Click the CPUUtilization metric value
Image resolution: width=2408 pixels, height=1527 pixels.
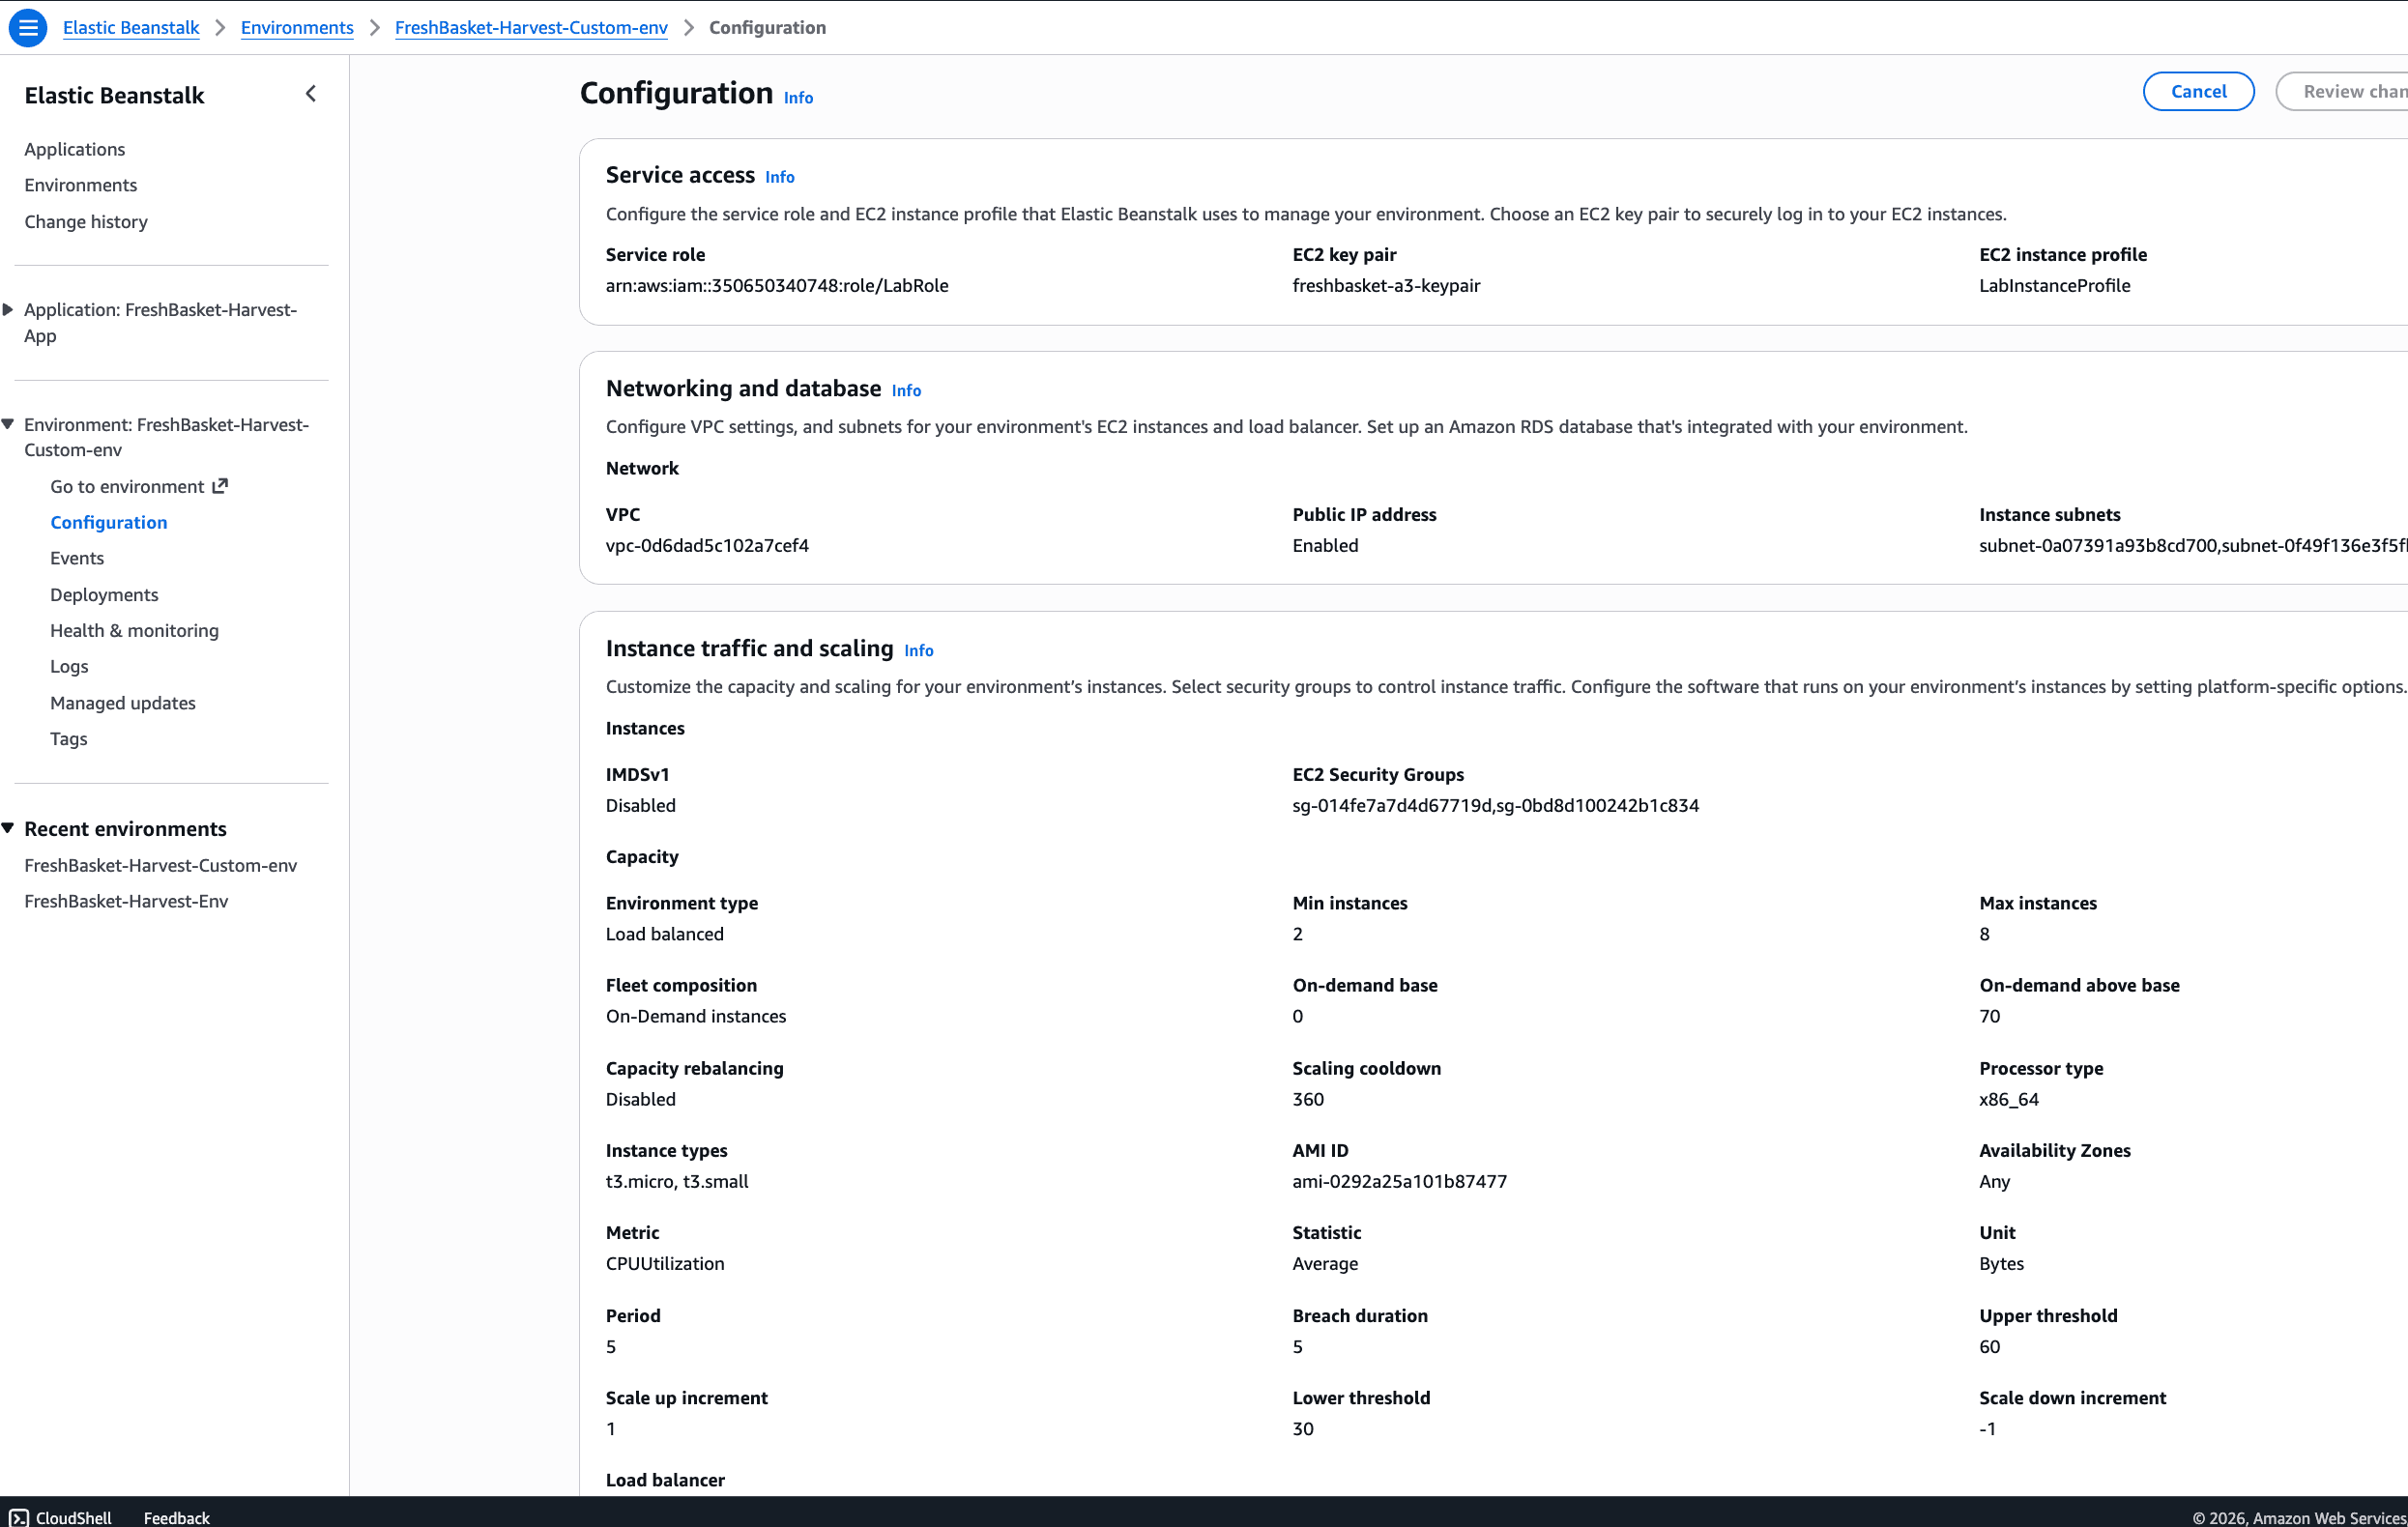tap(665, 1263)
